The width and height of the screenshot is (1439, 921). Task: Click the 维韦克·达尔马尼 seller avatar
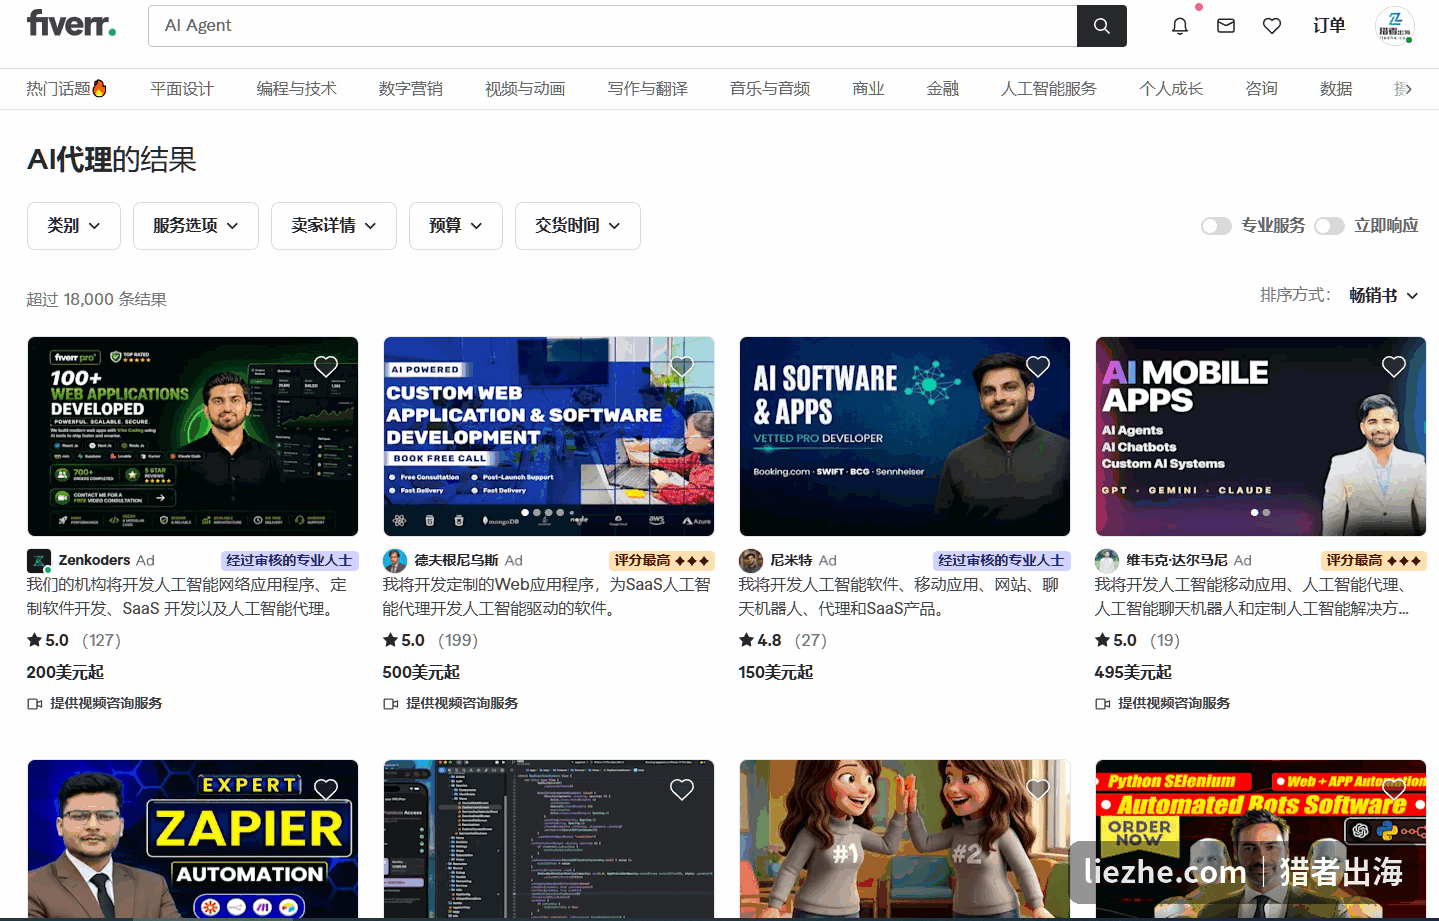(x=1107, y=561)
